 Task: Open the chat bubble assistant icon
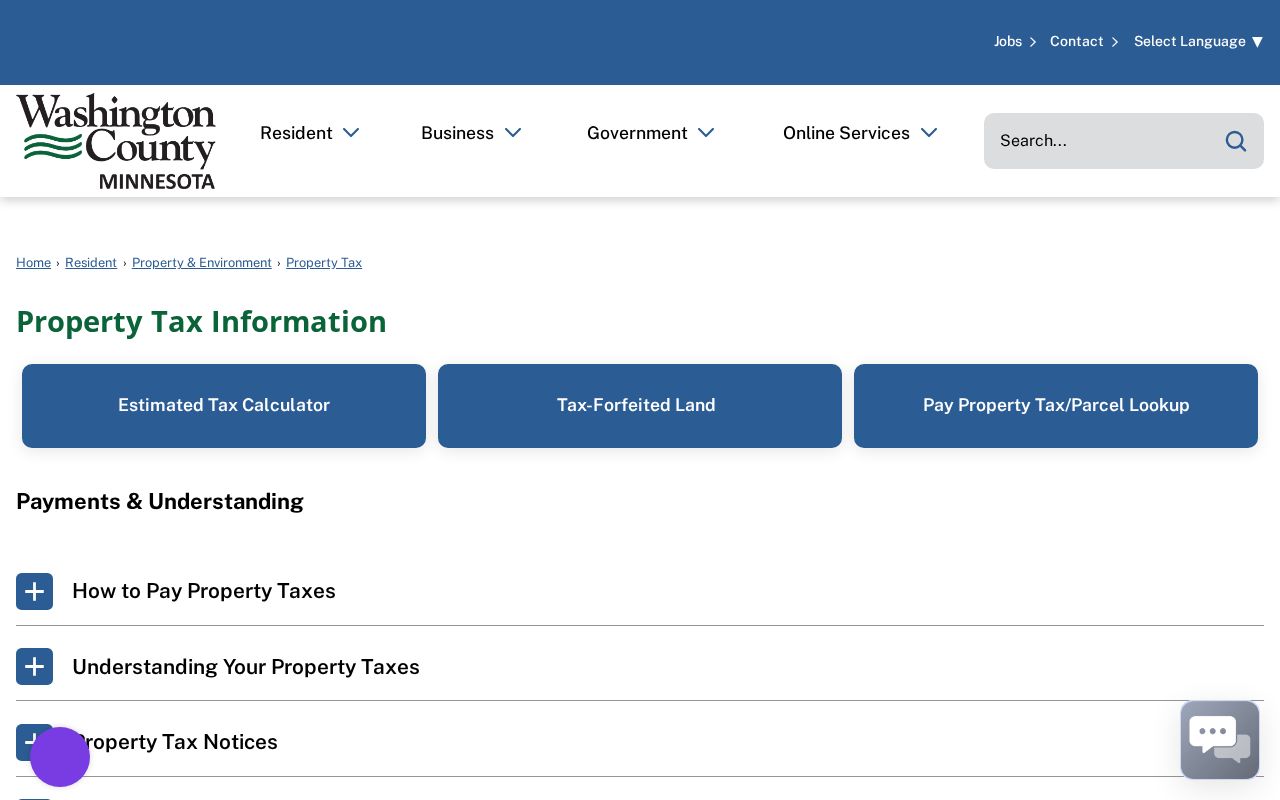click(x=1220, y=740)
